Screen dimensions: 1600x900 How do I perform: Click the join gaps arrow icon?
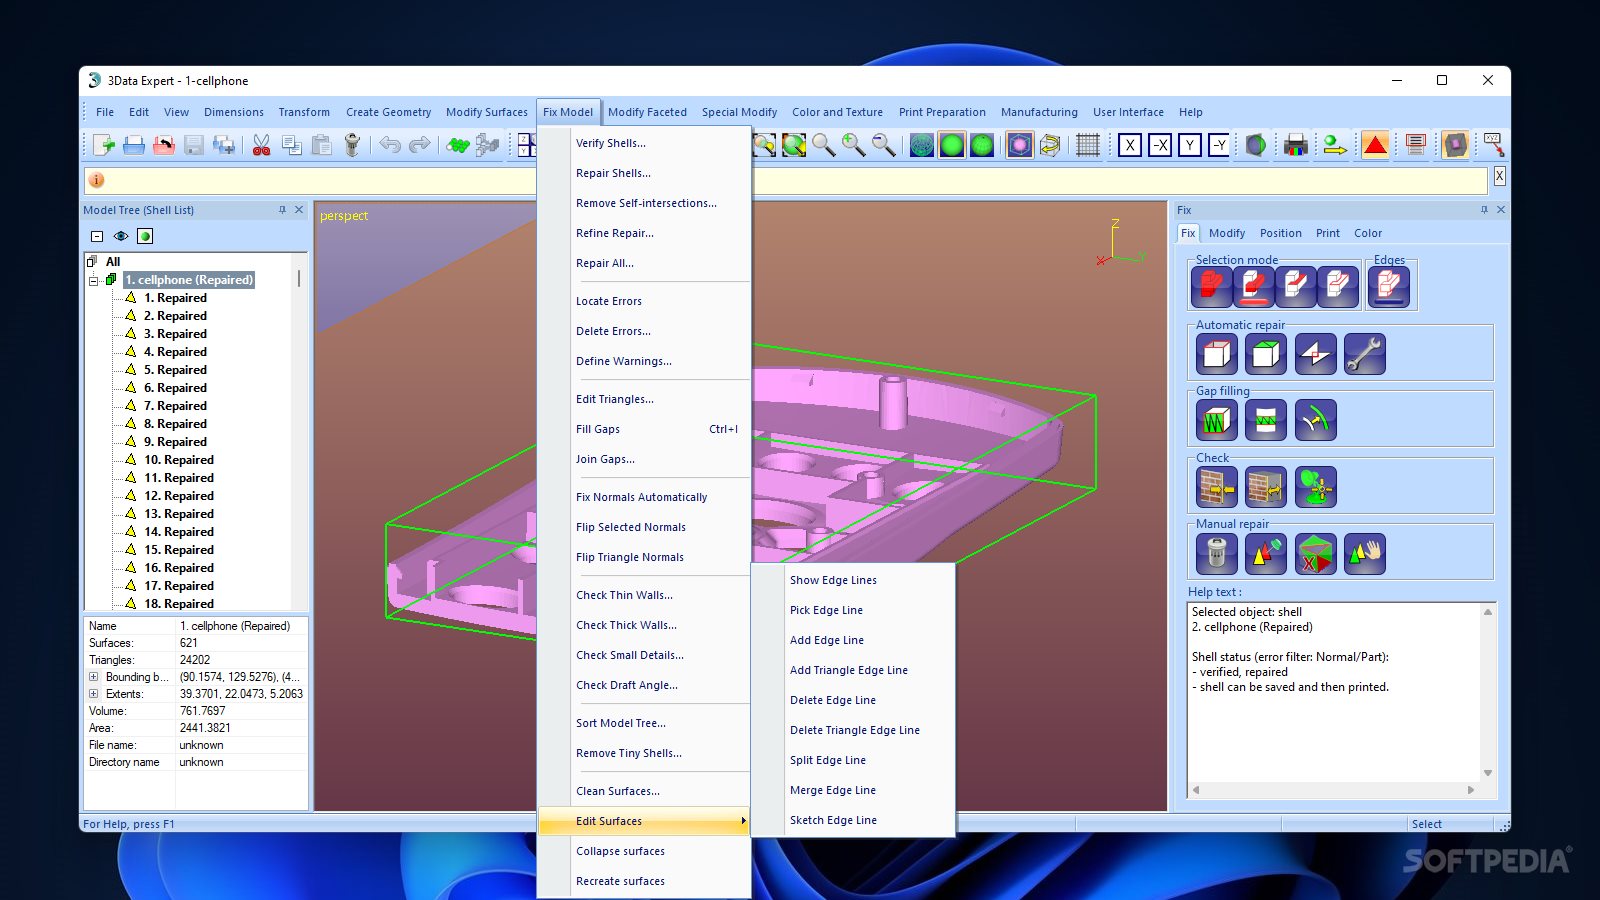(1315, 420)
